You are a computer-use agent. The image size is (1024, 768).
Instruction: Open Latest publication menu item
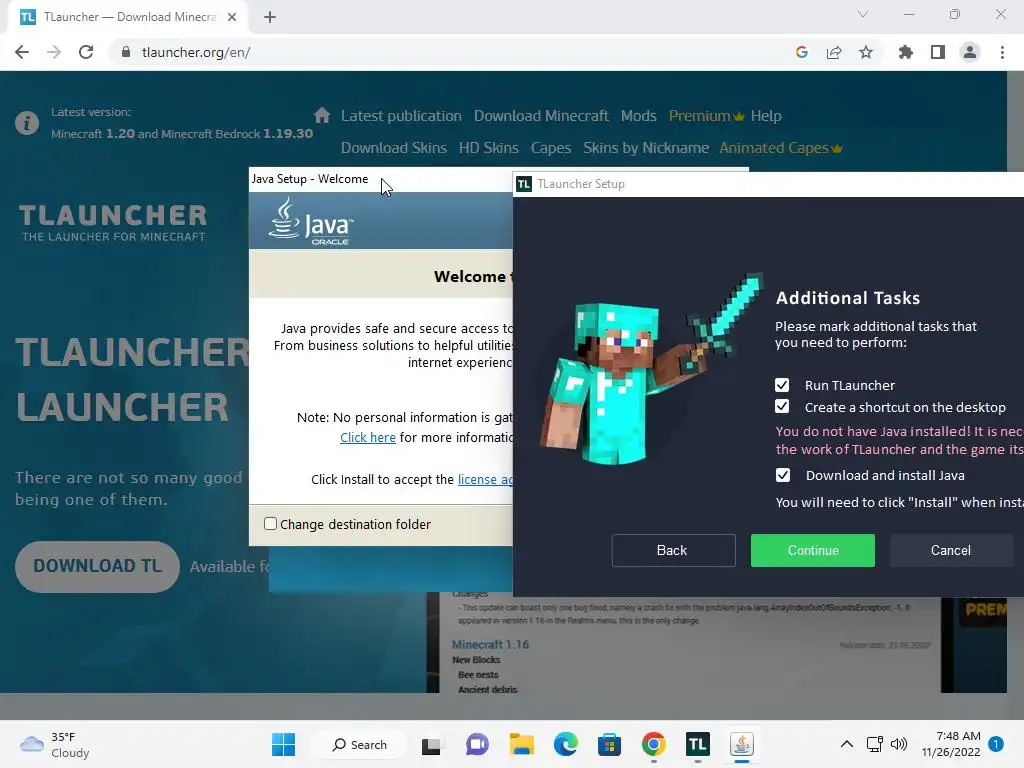[401, 116]
